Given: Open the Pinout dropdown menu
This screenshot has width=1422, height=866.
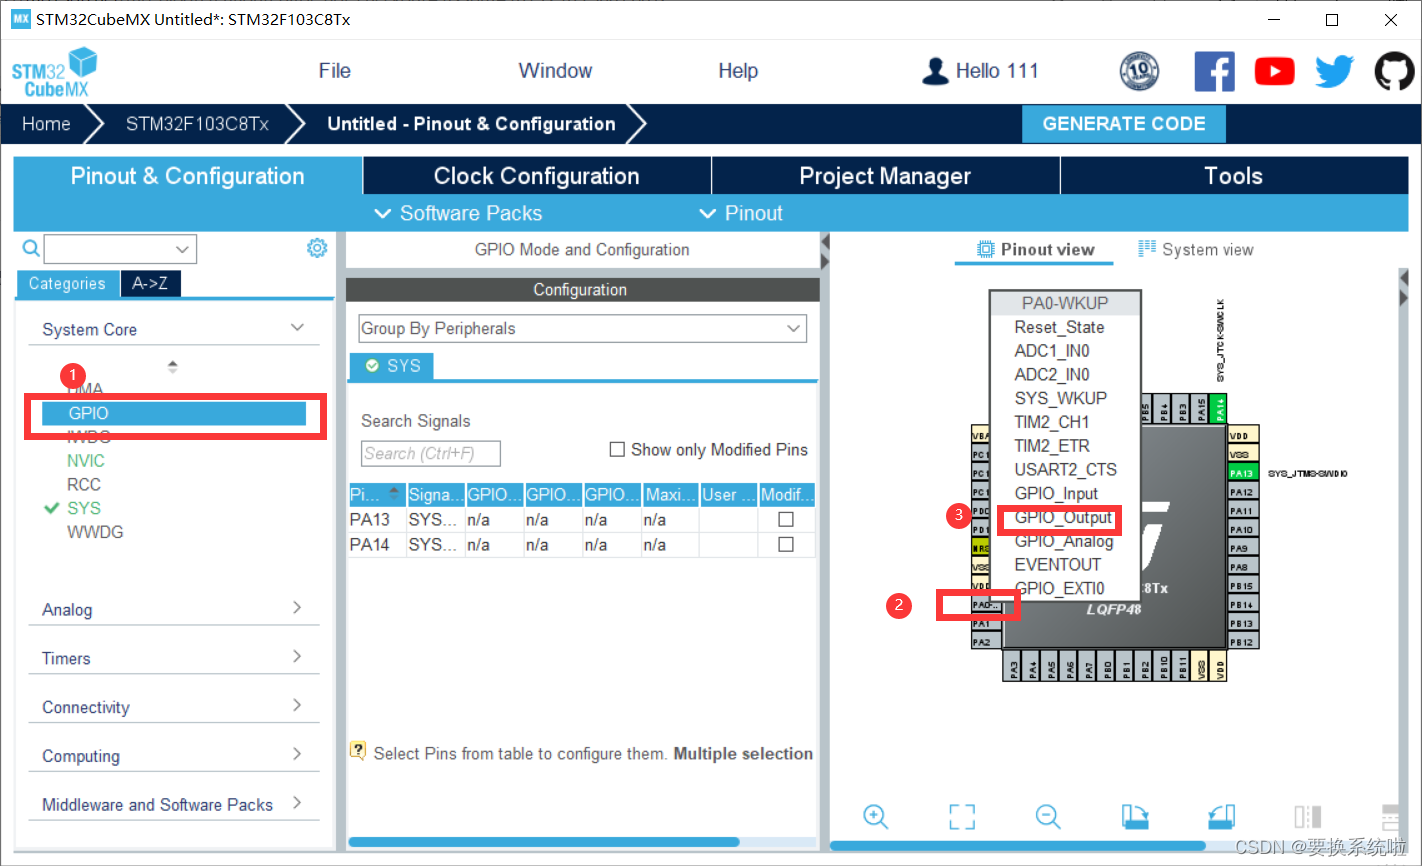Looking at the screenshot, I should pyautogui.click(x=741, y=213).
